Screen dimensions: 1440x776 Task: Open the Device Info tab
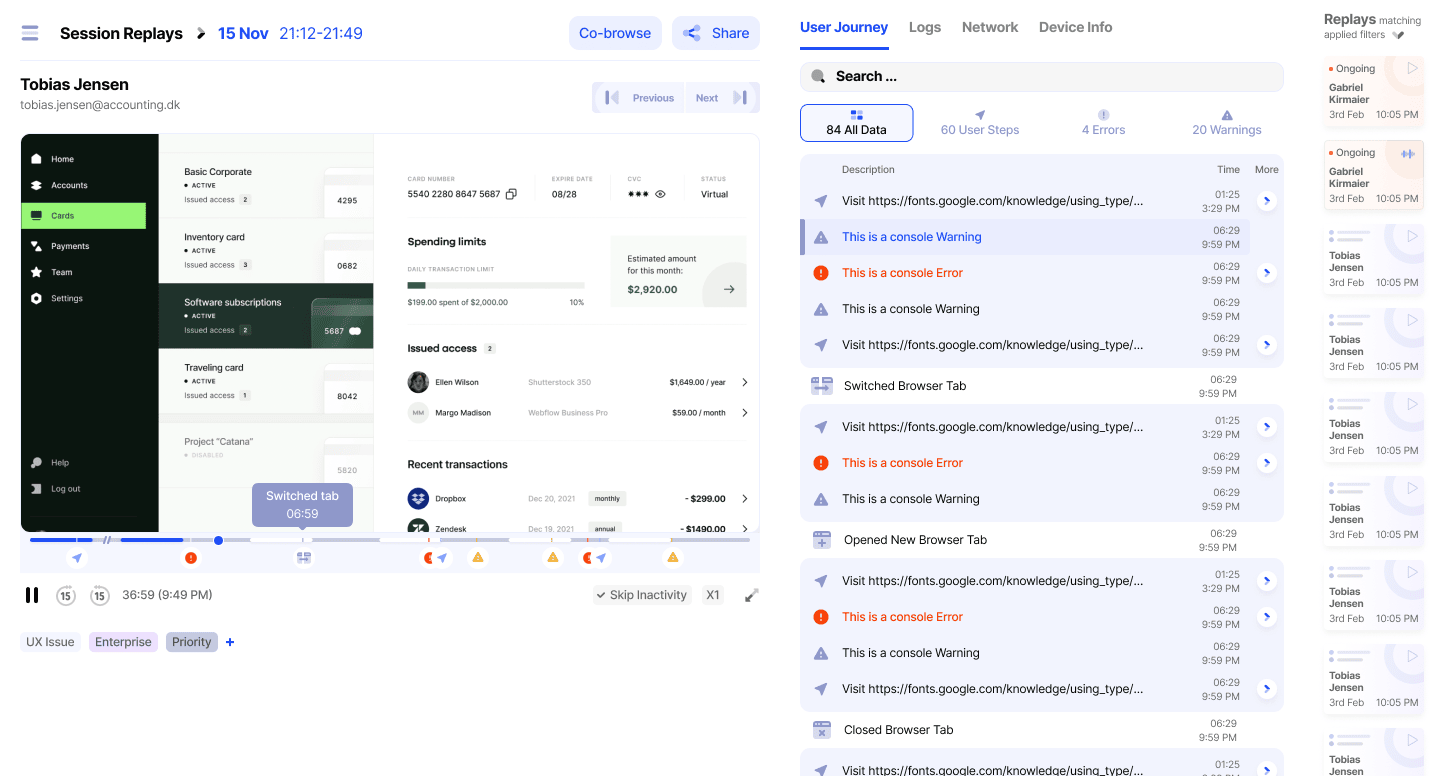click(1075, 27)
